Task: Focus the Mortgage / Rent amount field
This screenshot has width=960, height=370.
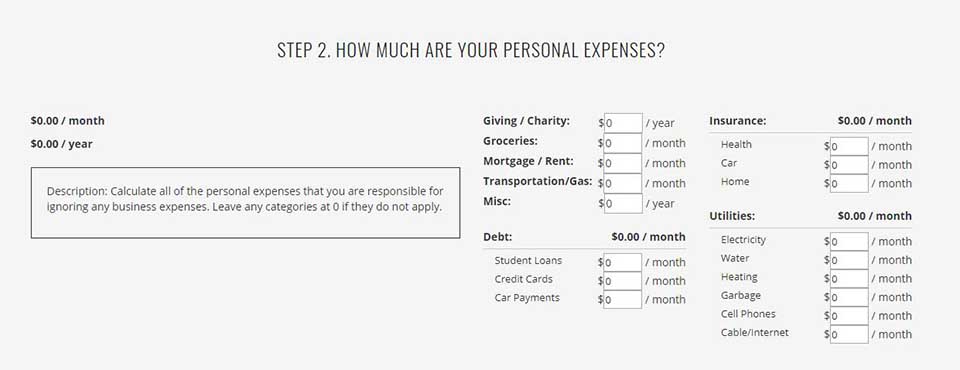Action: click(x=623, y=163)
